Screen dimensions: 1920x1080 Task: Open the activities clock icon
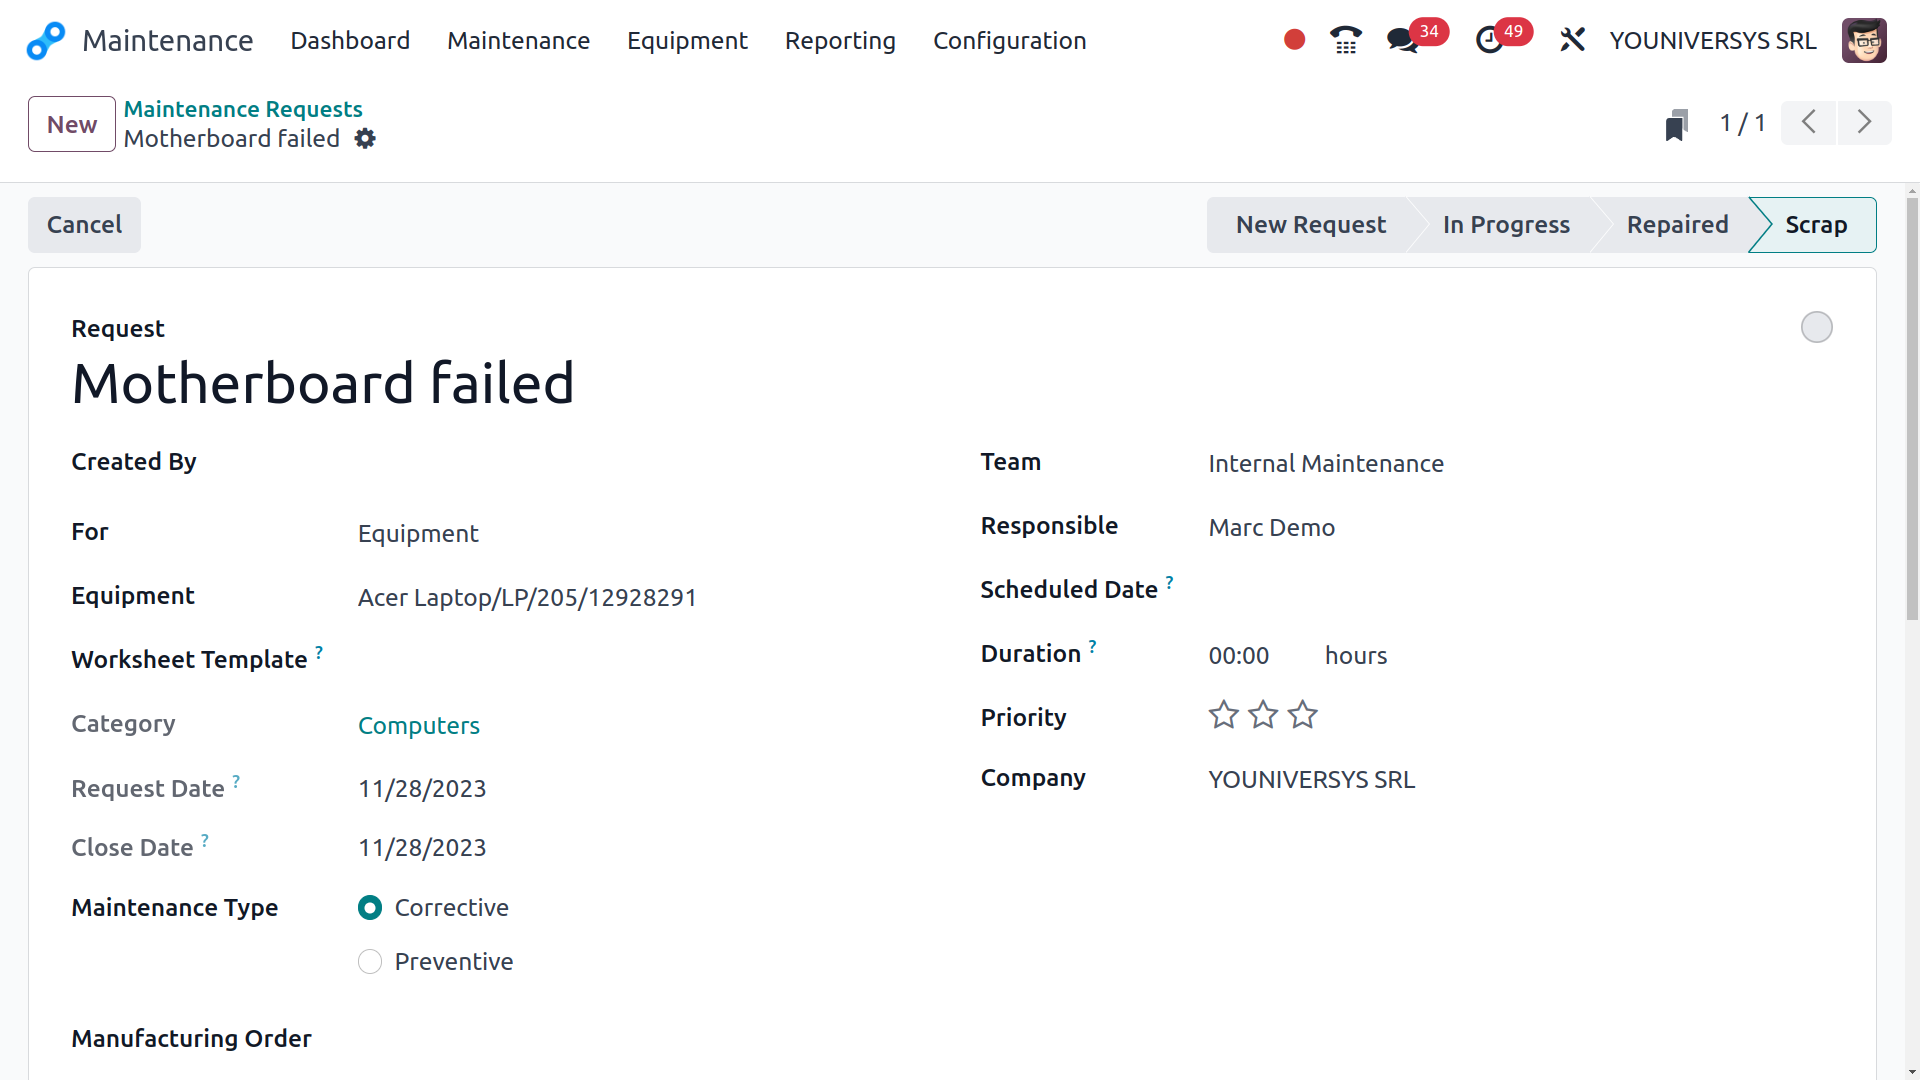point(1489,40)
